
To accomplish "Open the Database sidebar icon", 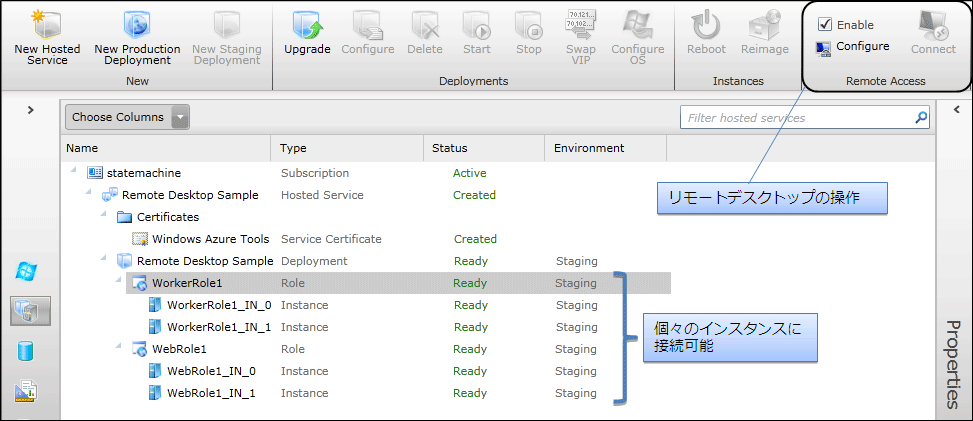I will [26, 351].
